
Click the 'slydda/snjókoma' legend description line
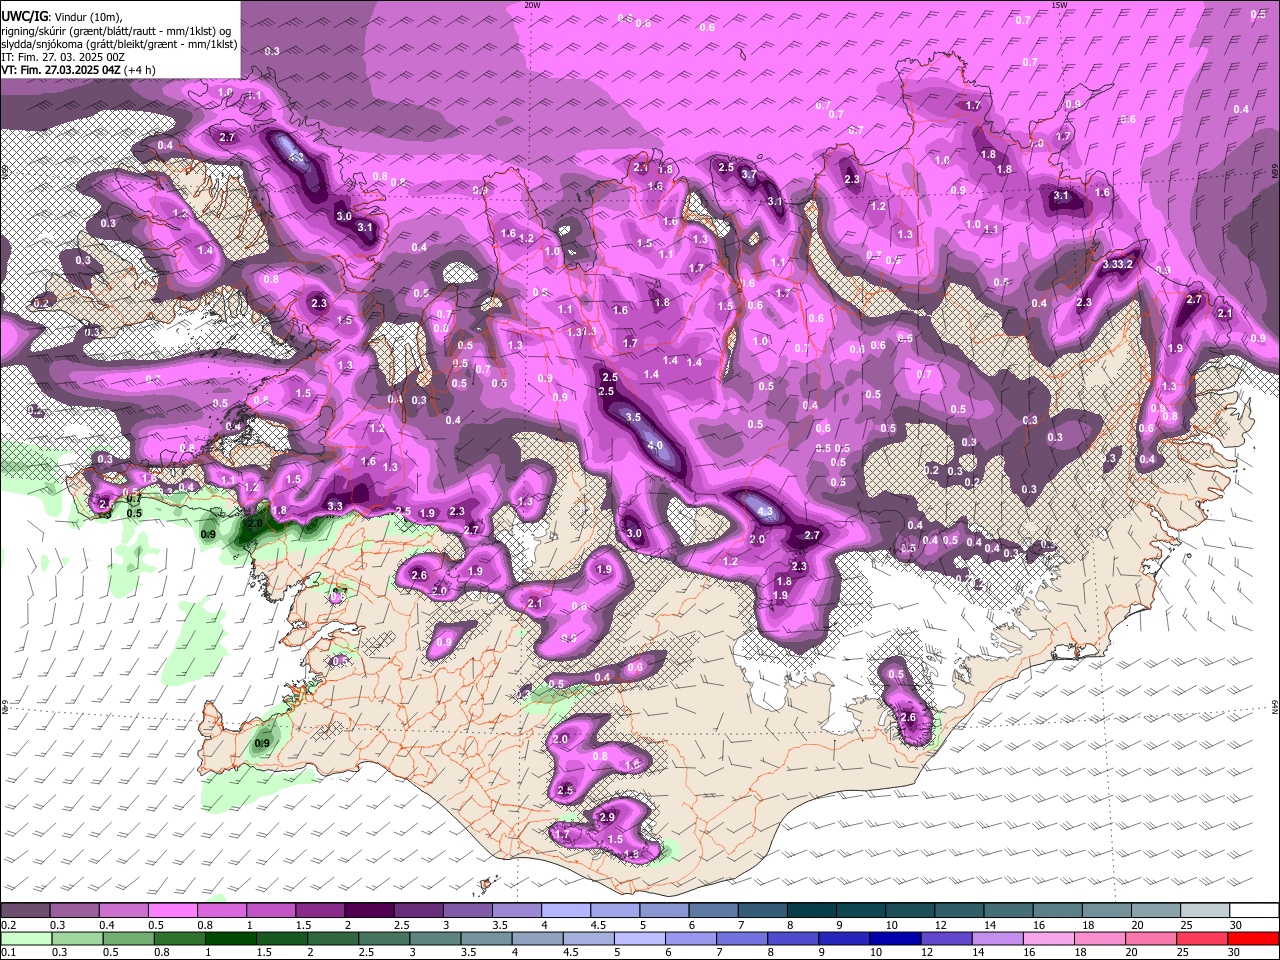tap(119, 44)
